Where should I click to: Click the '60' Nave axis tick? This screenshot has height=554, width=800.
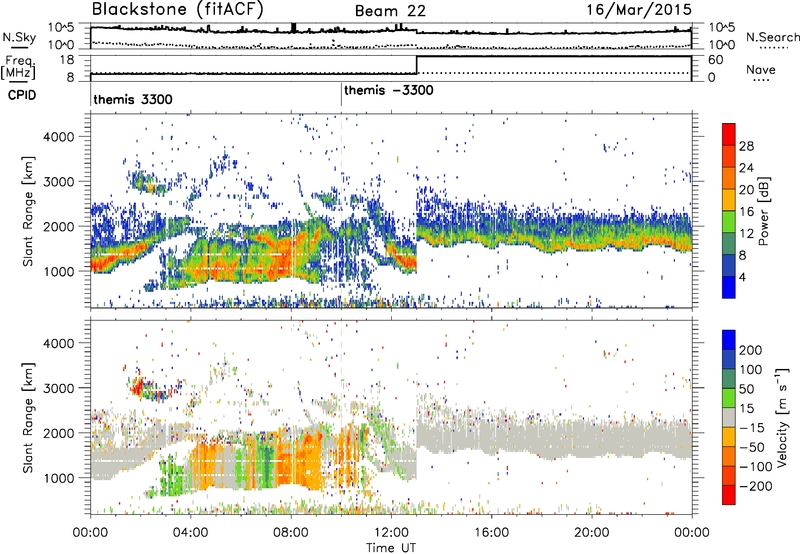(715, 60)
